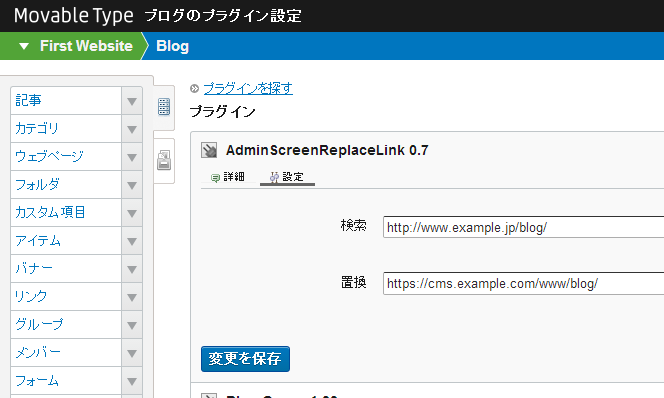Click the 置換 field label
Viewport: 664px width, 398px height.
354,282
